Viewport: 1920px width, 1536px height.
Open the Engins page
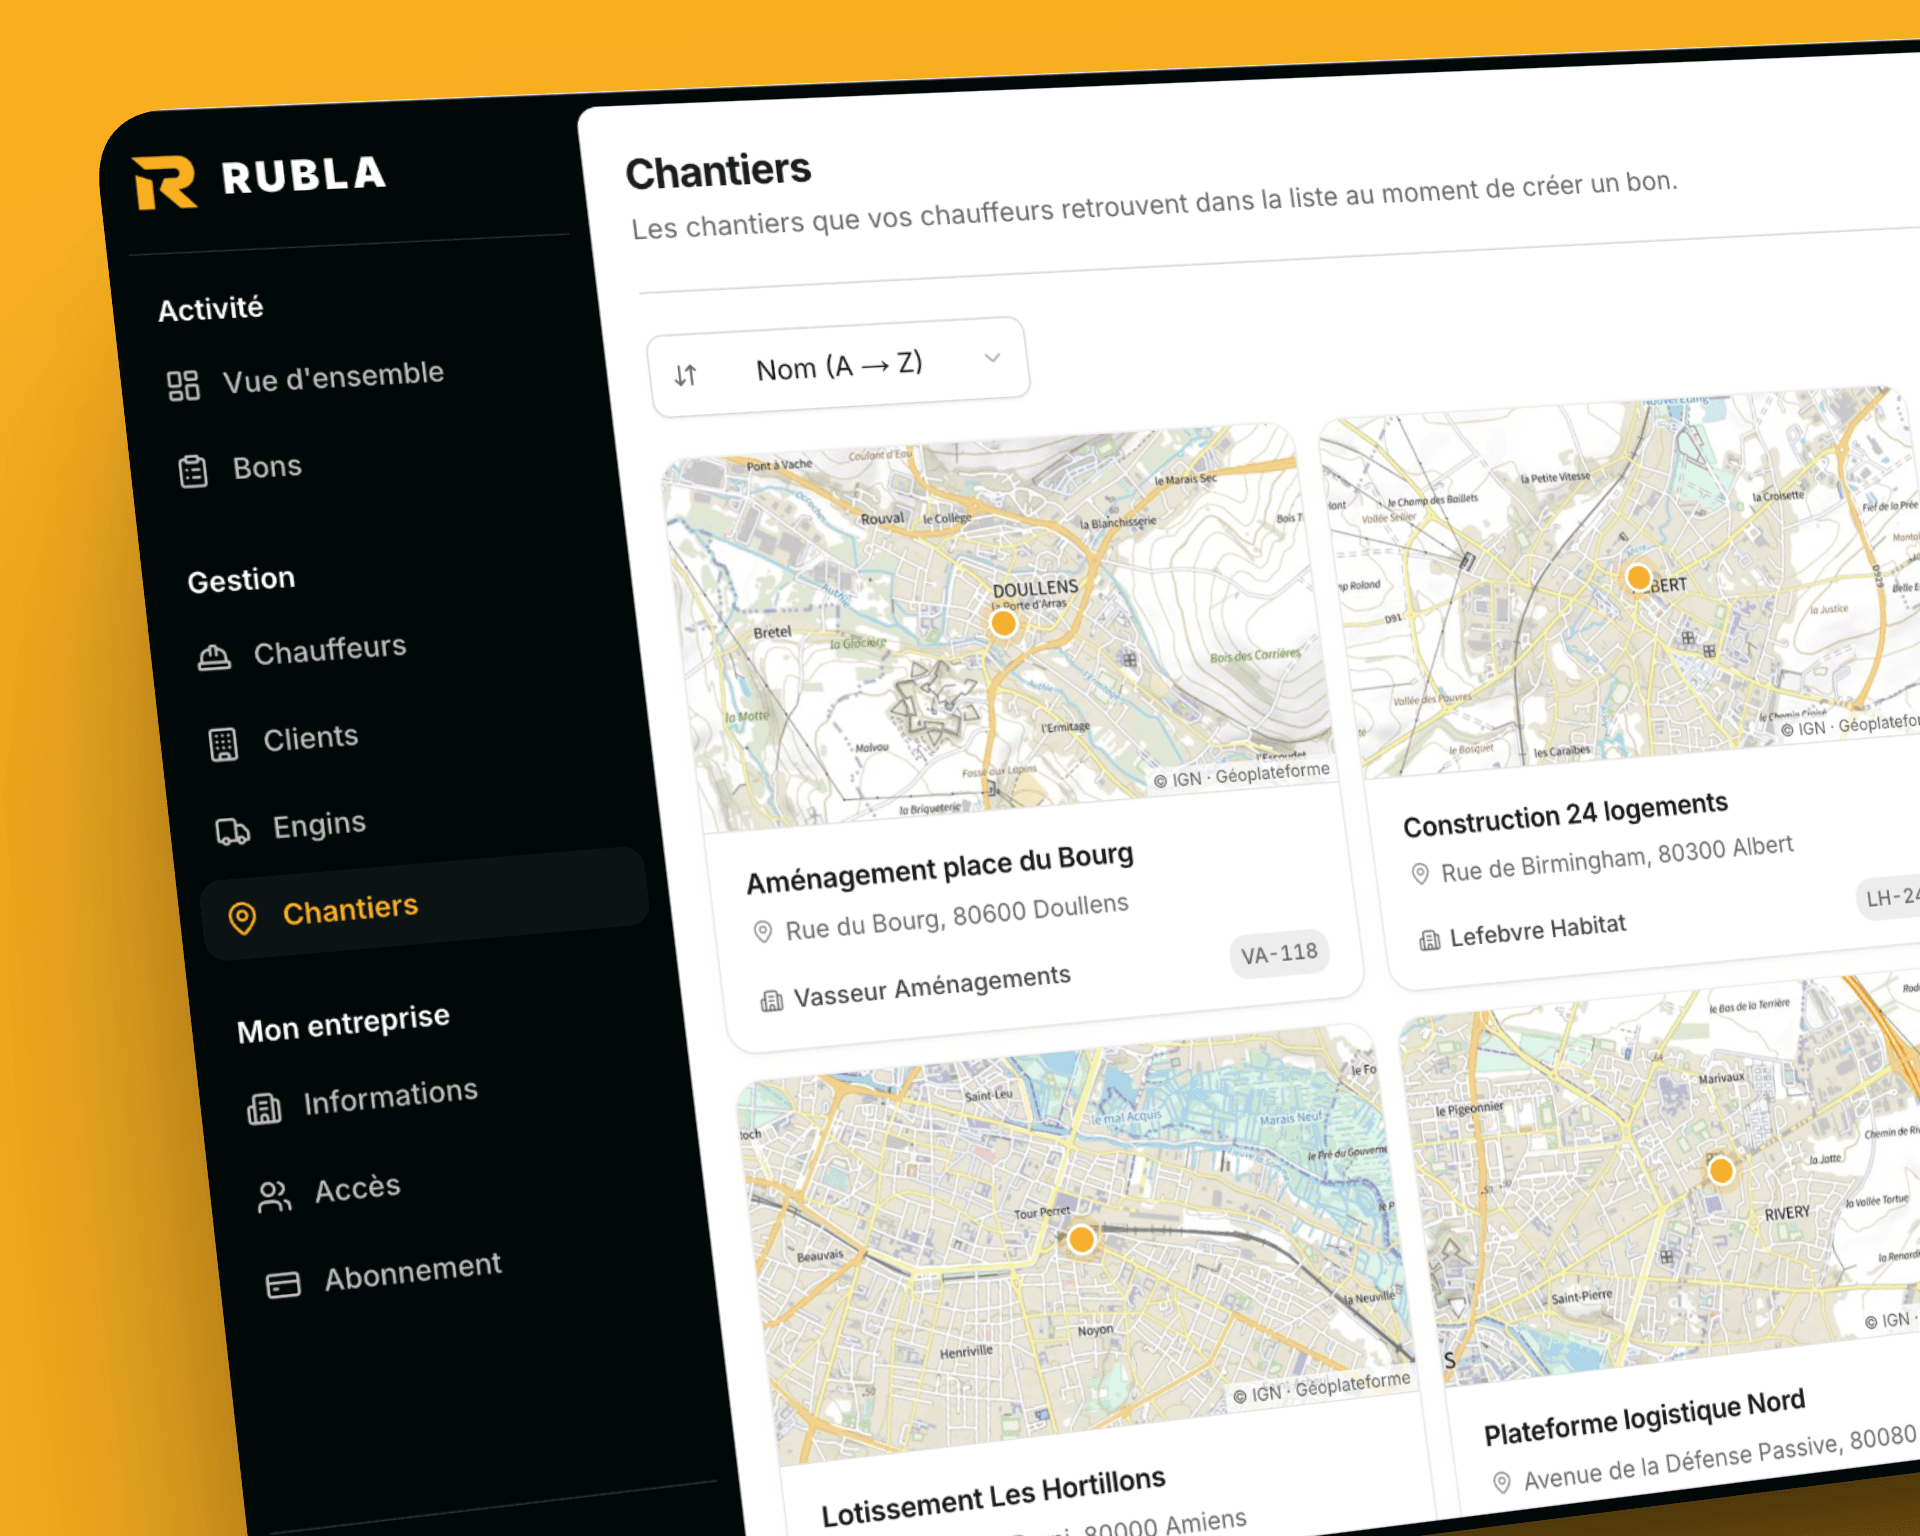319,826
